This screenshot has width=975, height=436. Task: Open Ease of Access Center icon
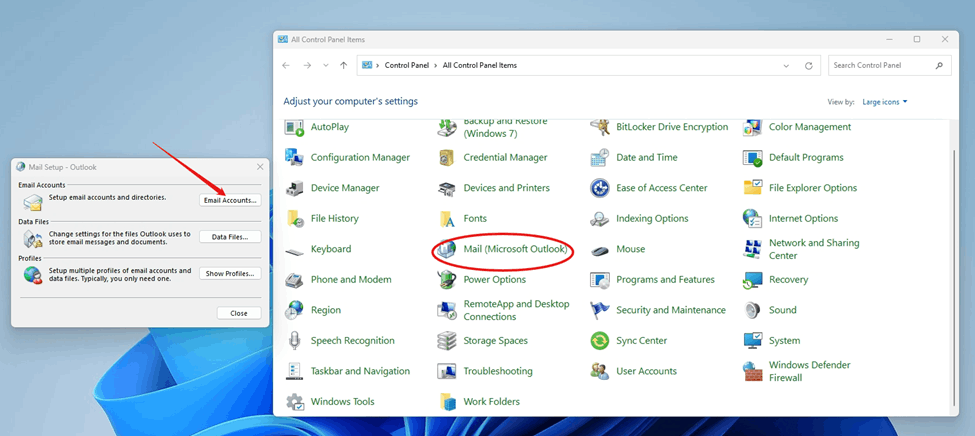[600, 188]
